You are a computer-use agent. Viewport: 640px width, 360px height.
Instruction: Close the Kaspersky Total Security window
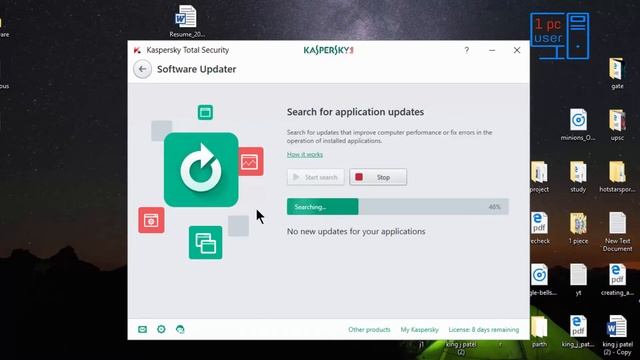pos(517,50)
